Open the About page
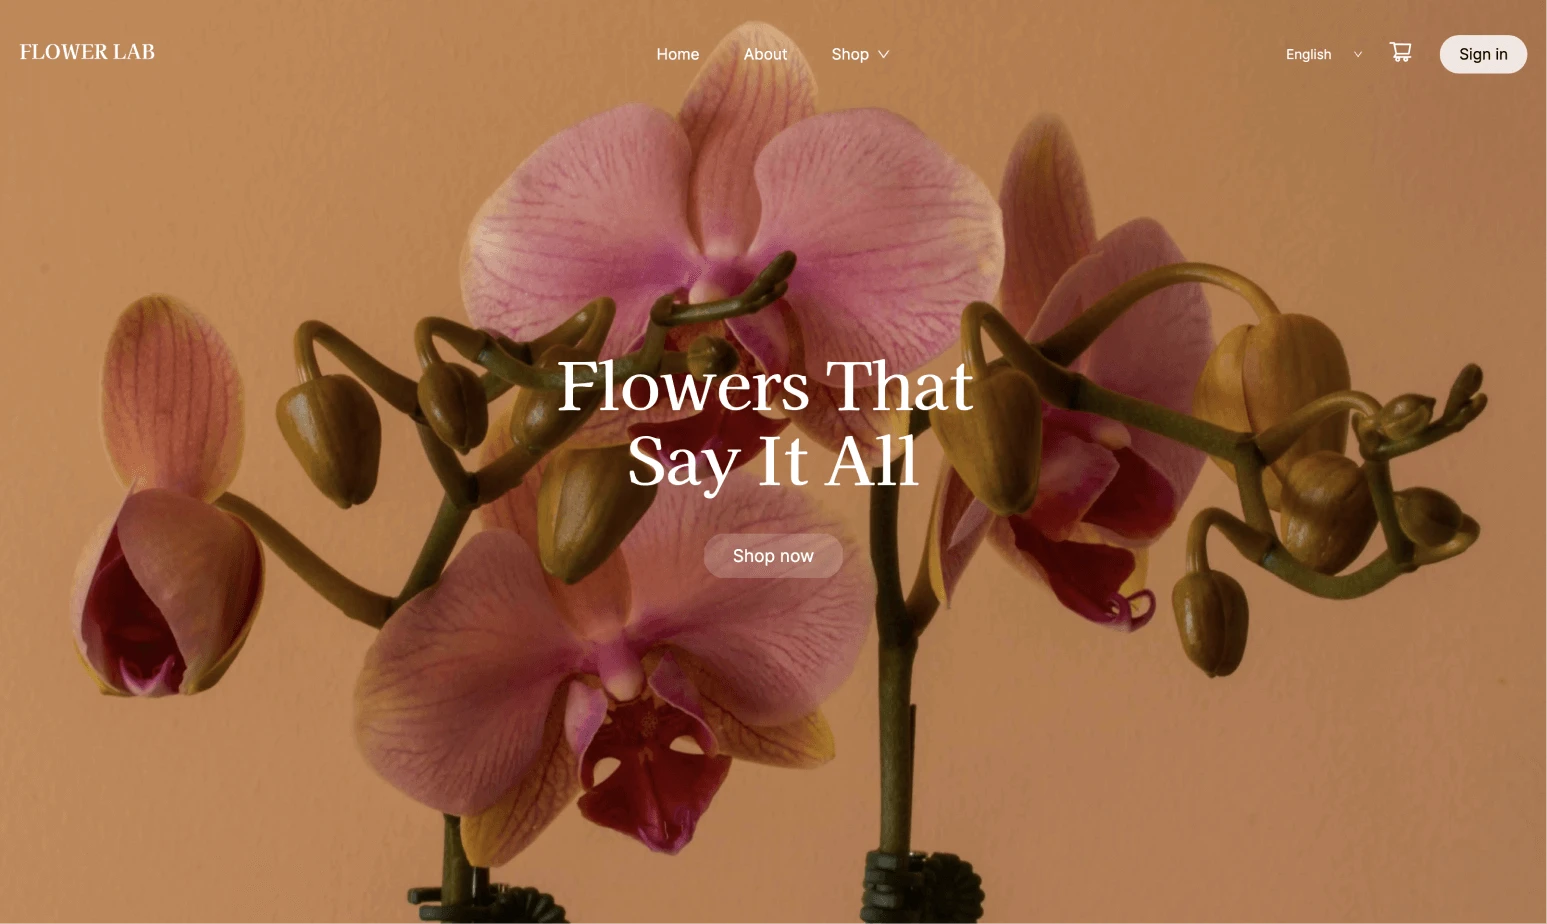 click(765, 54)
